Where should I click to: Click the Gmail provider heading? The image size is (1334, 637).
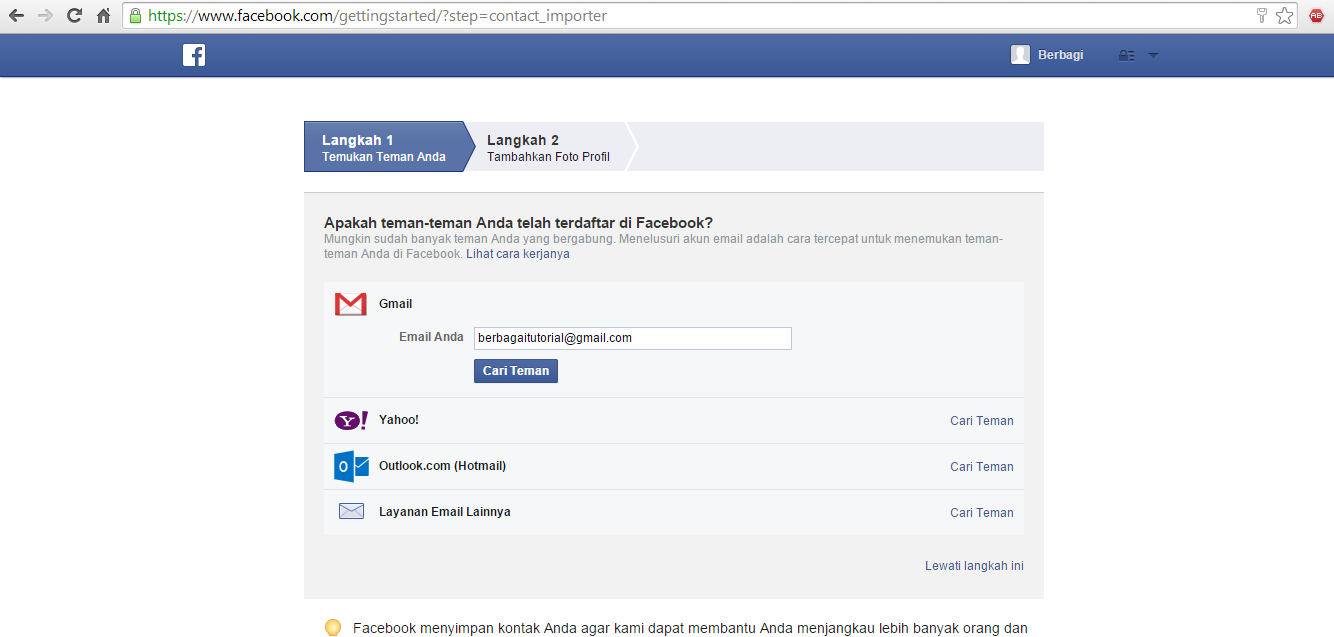[396, 304]
